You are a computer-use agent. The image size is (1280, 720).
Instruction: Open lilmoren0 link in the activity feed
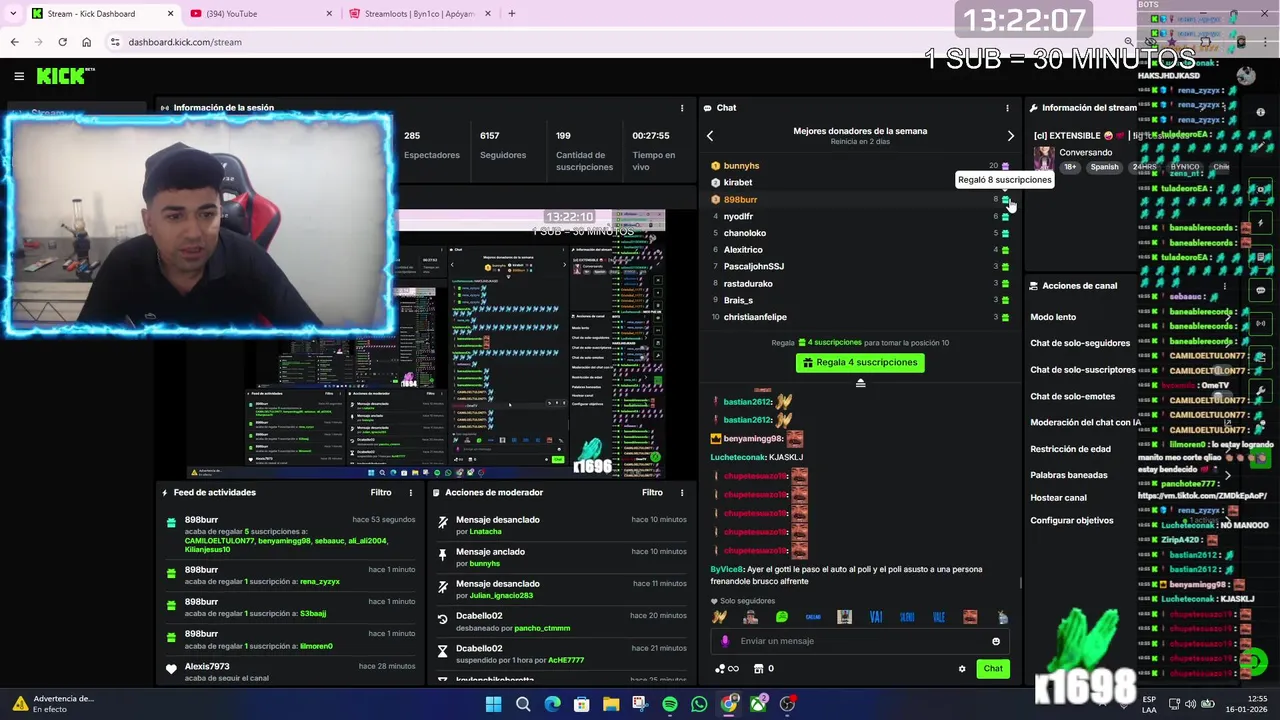316,646
